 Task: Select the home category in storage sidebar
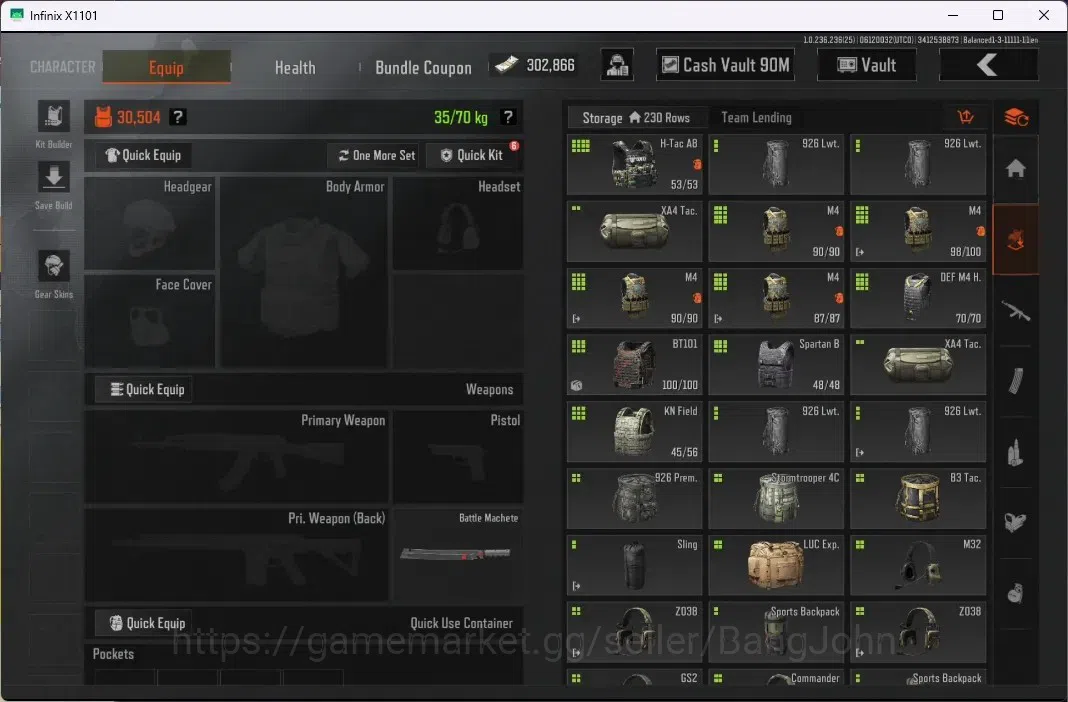click(1016, 169)
